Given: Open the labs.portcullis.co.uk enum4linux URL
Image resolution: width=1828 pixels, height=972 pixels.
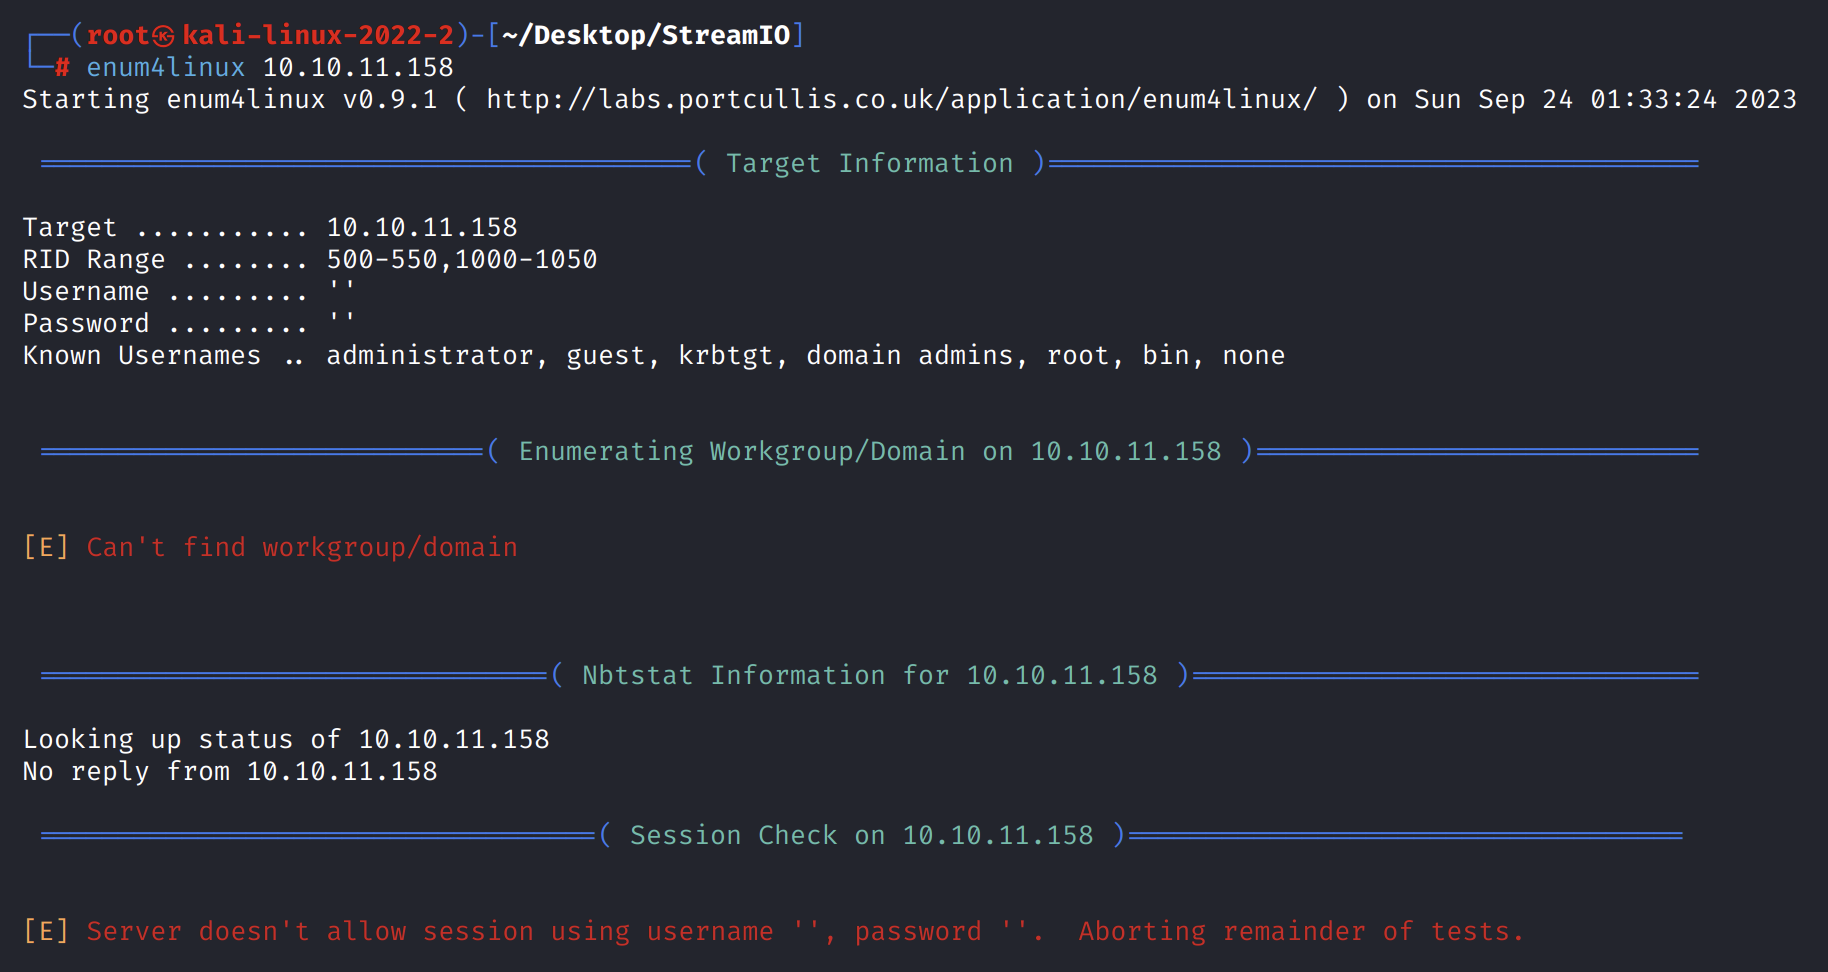Looking at the screenshot, I should (x=901, y=99).
